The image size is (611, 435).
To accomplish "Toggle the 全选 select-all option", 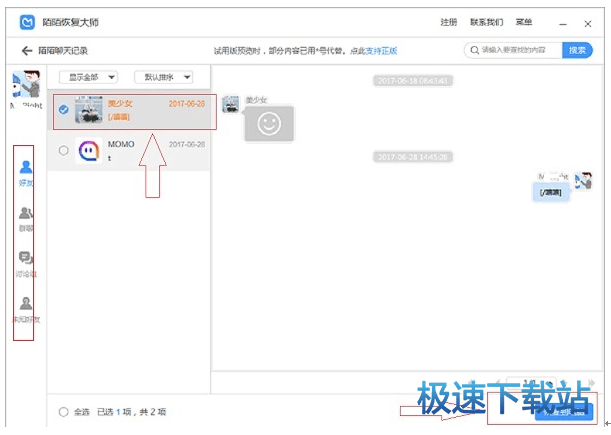I will pyautogui.click(x=64, y=412).
